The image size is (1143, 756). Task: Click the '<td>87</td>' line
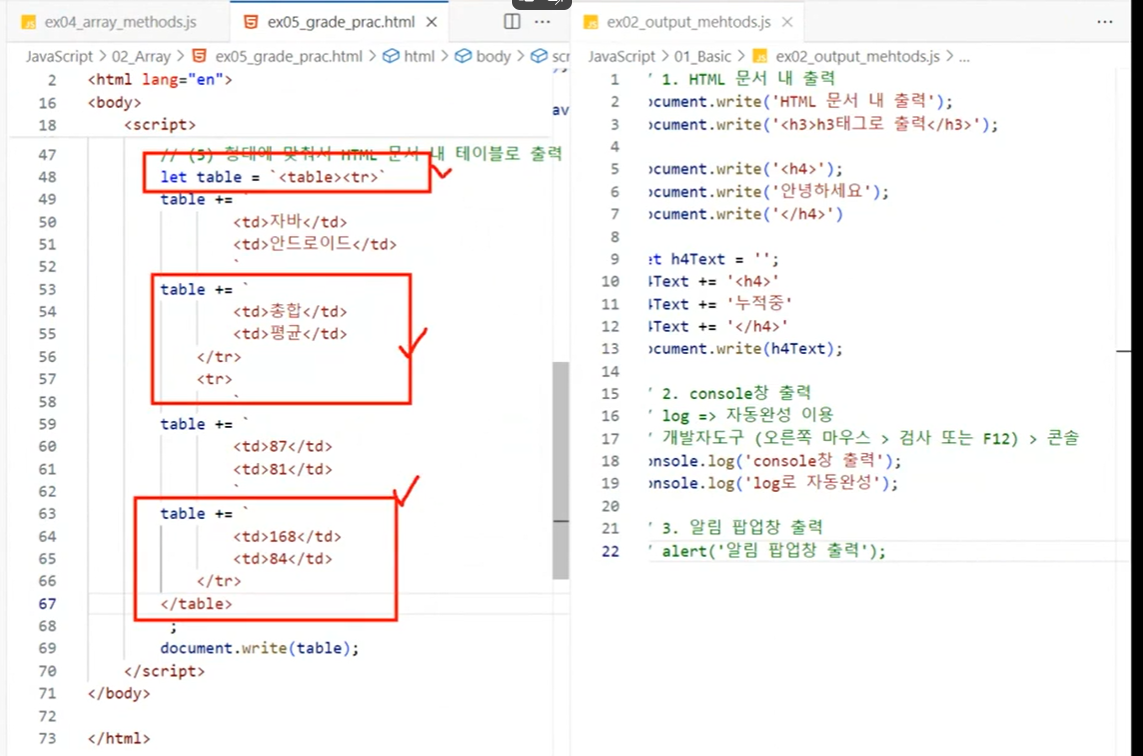[283, 446]
